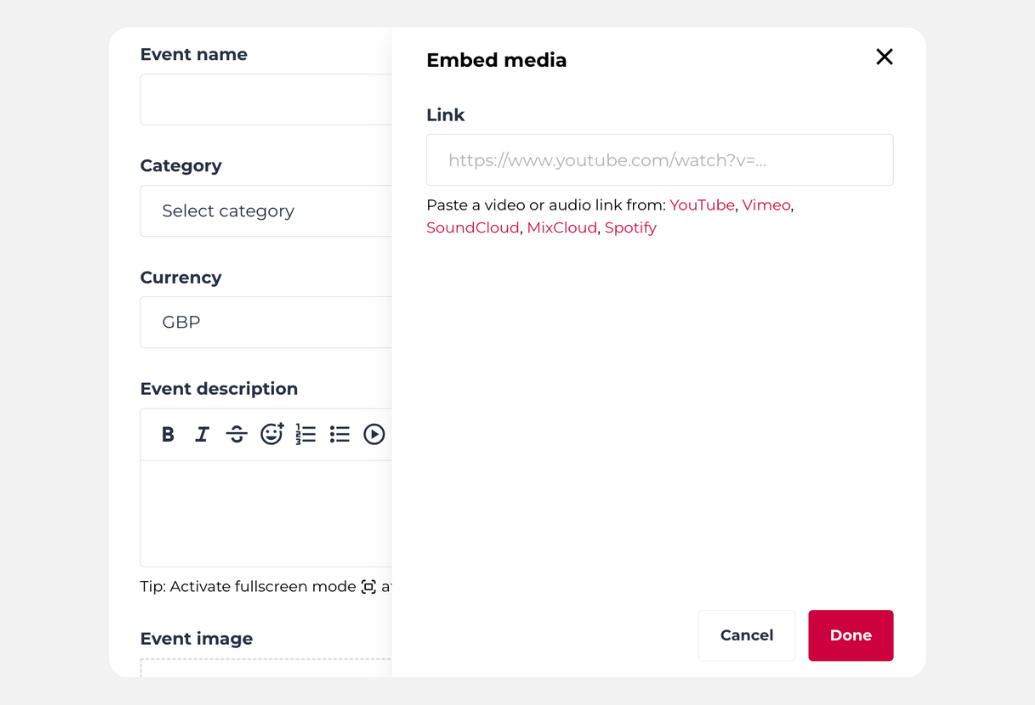Apply italic formatting

[x=201, y=433]
